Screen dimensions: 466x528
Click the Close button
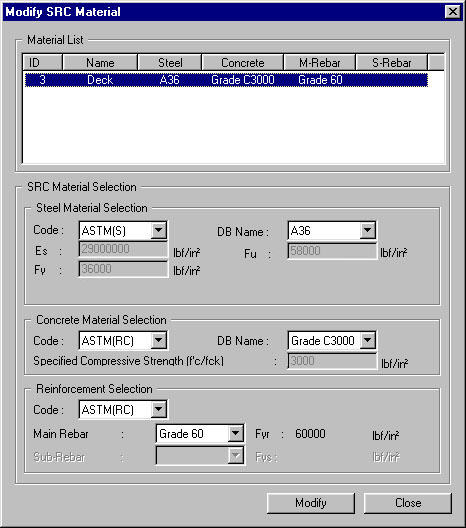point(408,503)
